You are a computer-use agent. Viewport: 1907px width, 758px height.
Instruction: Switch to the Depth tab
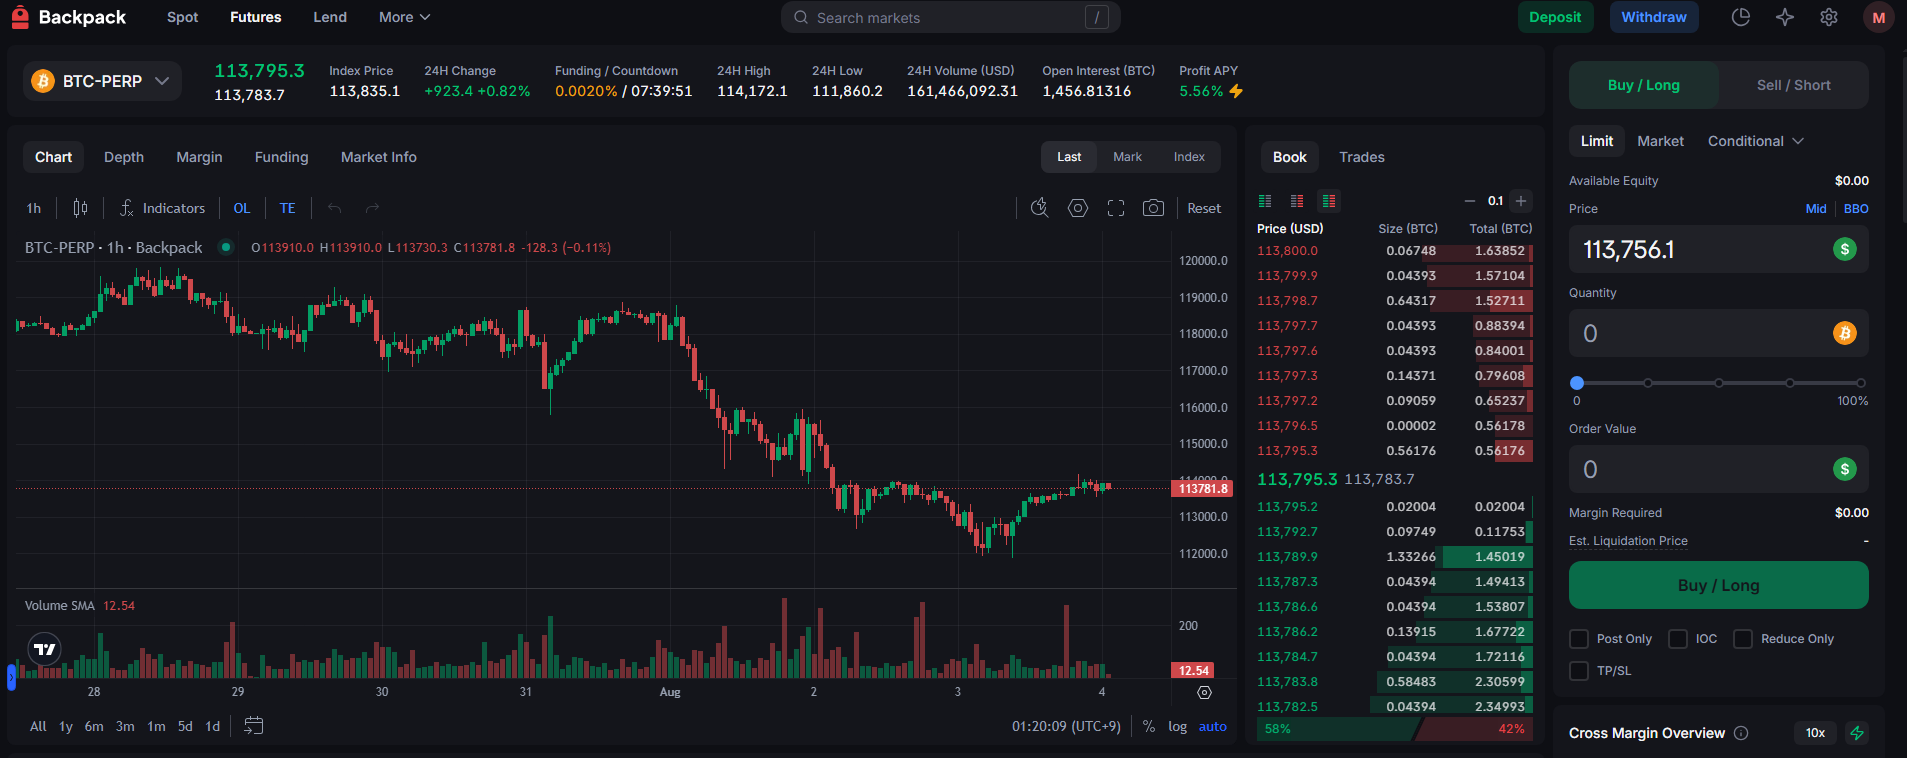tap(124, 157)
